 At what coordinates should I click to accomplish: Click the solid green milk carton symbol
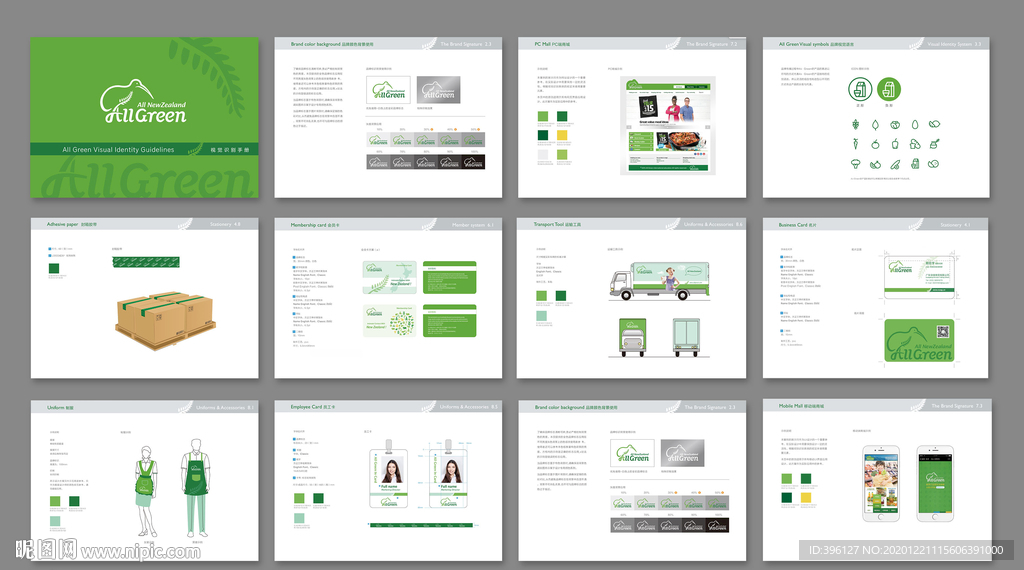click(887, 89)
